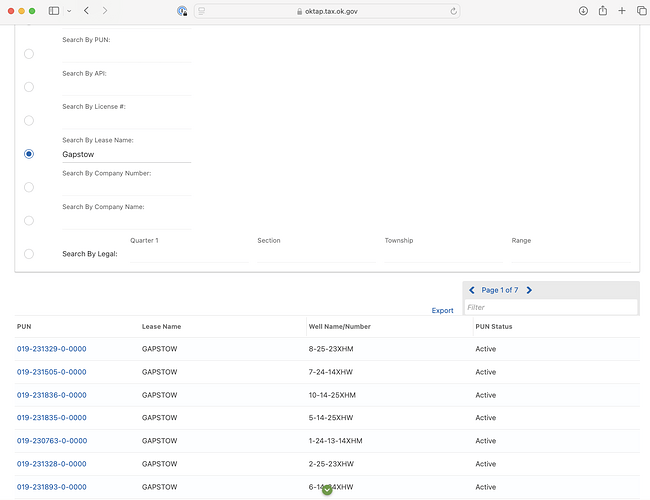This screenshot has width=650, height=500.
Task: Sort by the Lease Name column header
Action: 161,326
